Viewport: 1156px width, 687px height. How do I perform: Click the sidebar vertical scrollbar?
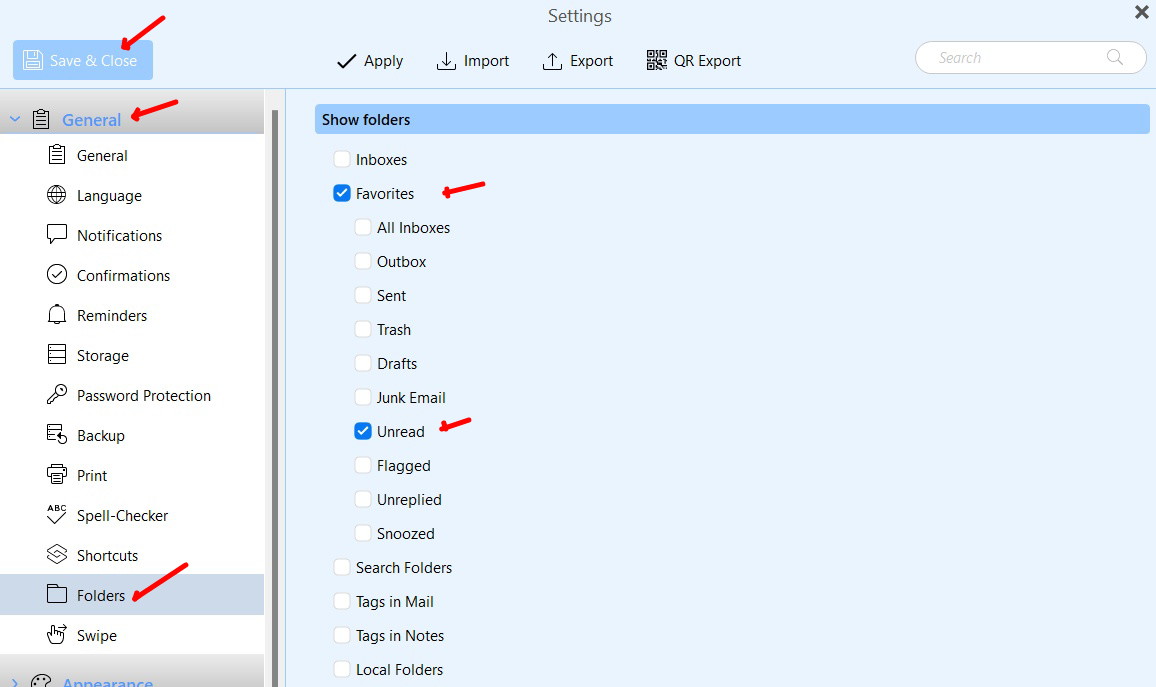coord(275,398)
